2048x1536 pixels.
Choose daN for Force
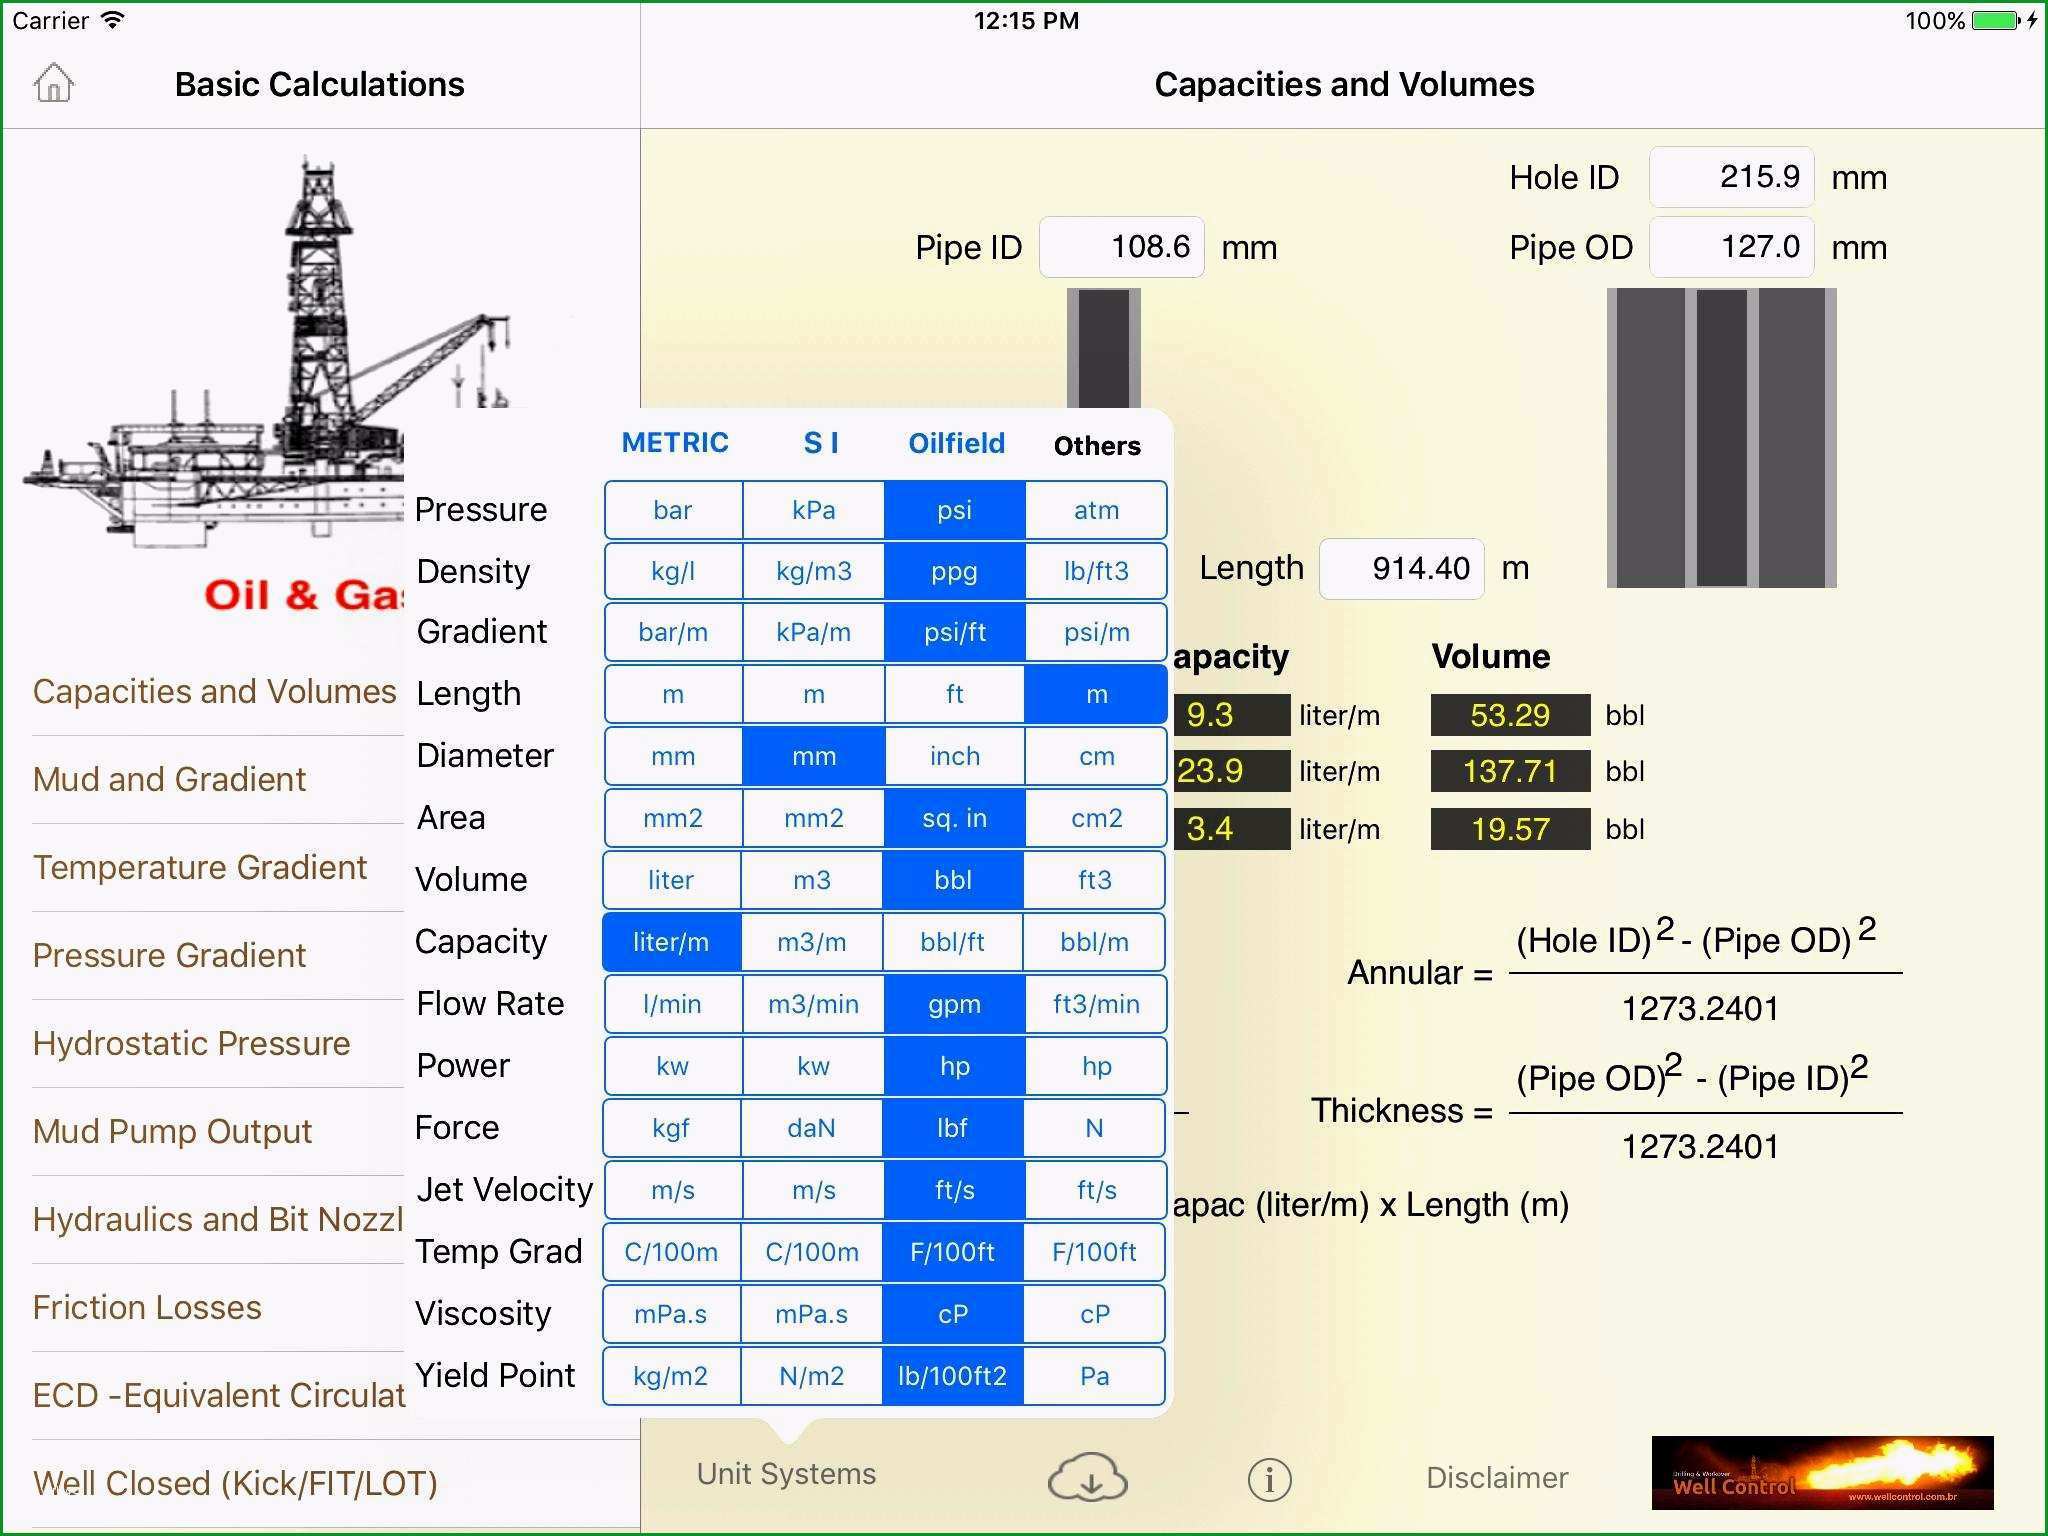coord(812,1129)
